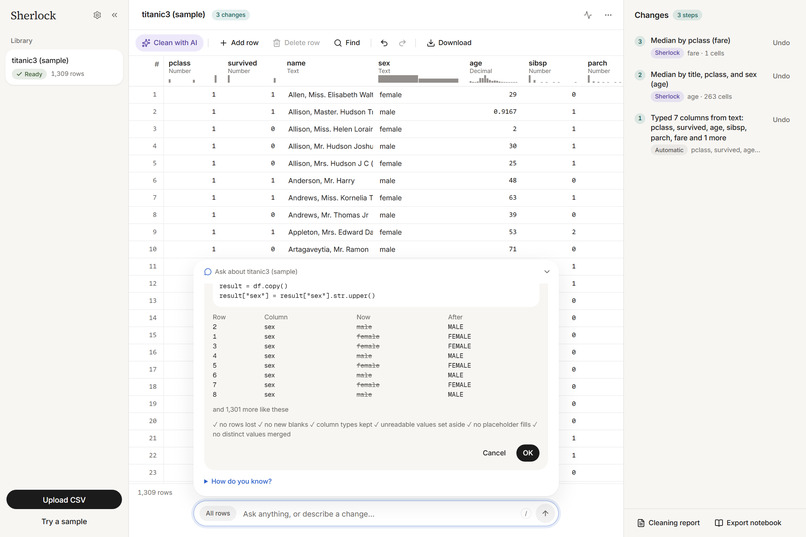Click the undo arrow icon
Viewport: 806px width, 537px height.
[384, 43]
